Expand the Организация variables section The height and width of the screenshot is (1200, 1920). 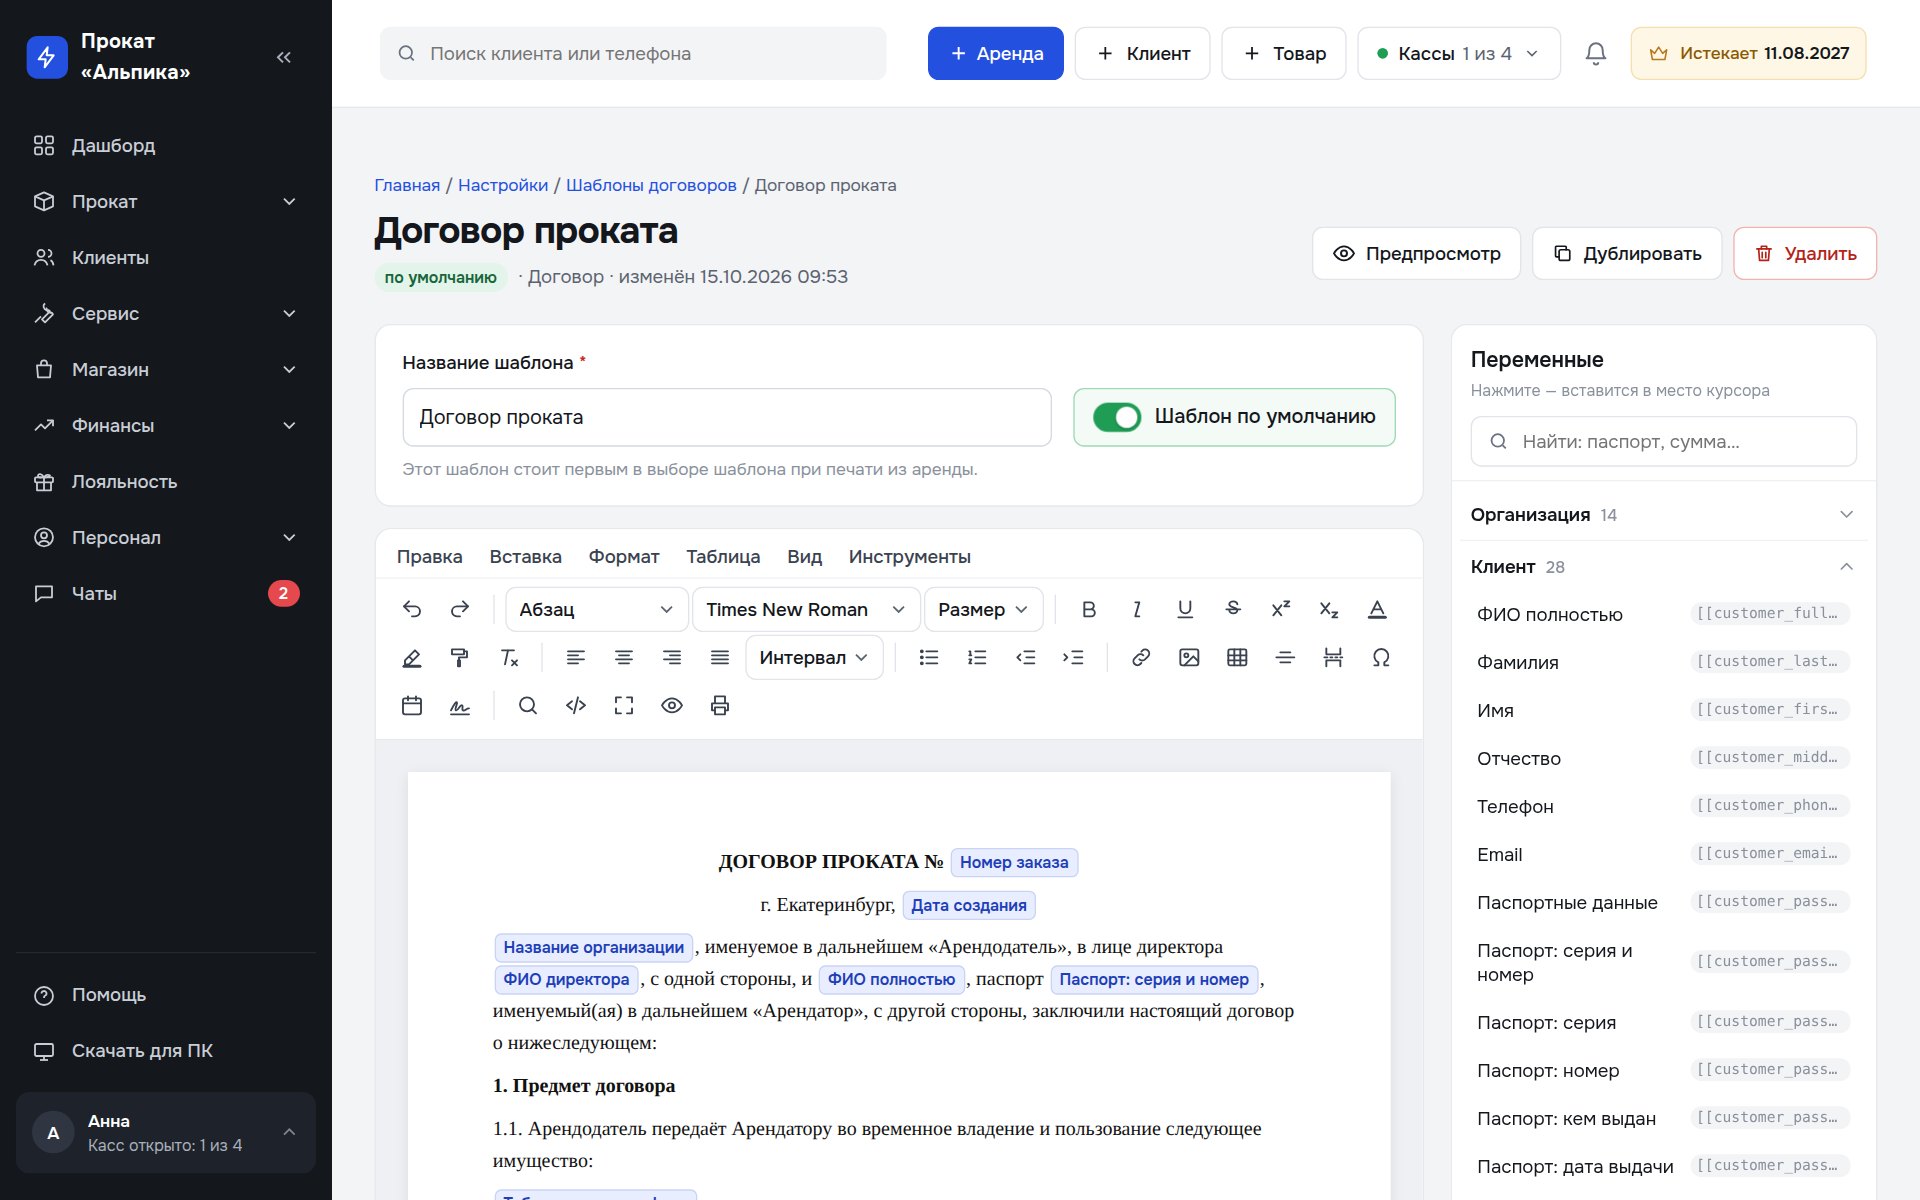coord(1663,514)
